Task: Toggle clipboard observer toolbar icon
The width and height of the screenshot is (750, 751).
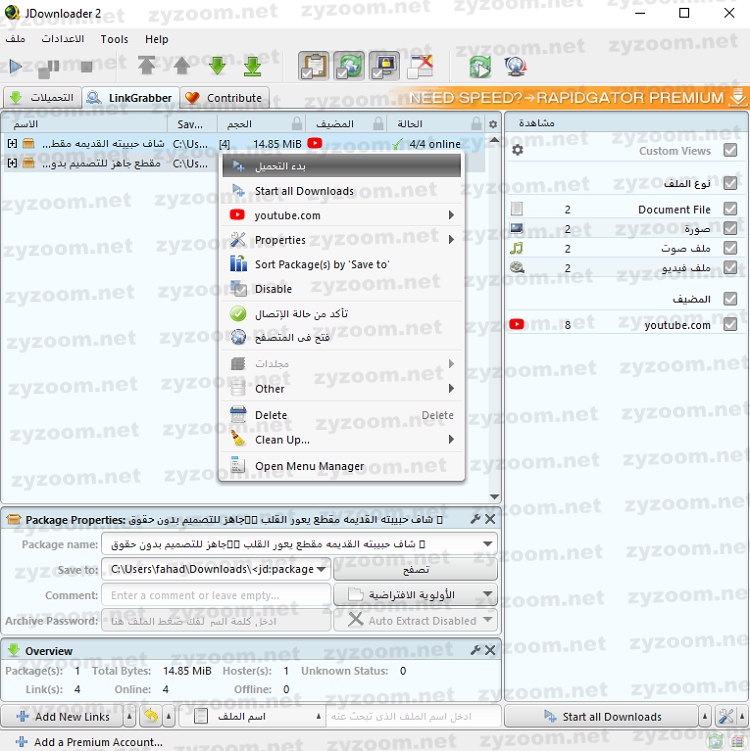Action: tap(313, 66)
